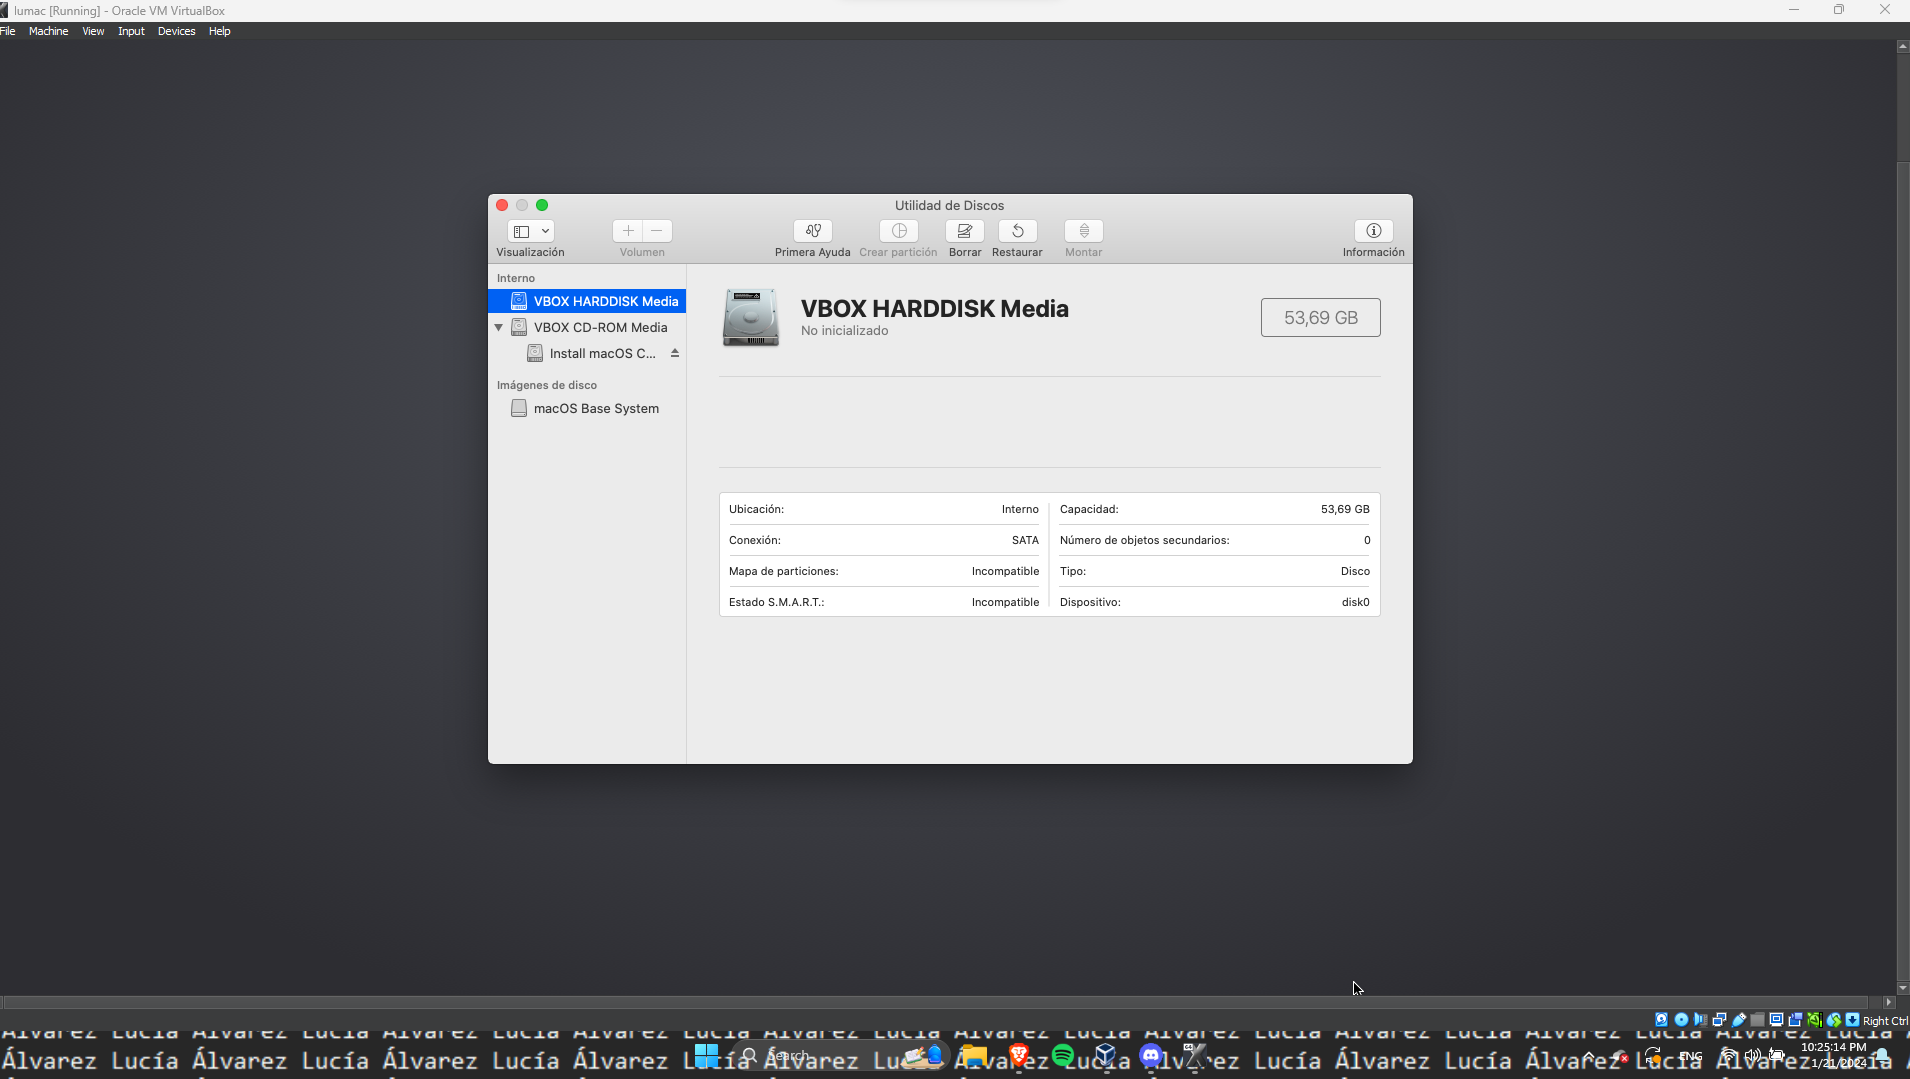Select VBOX HARDDISK Media in sidebar

[x=605, y=301]
